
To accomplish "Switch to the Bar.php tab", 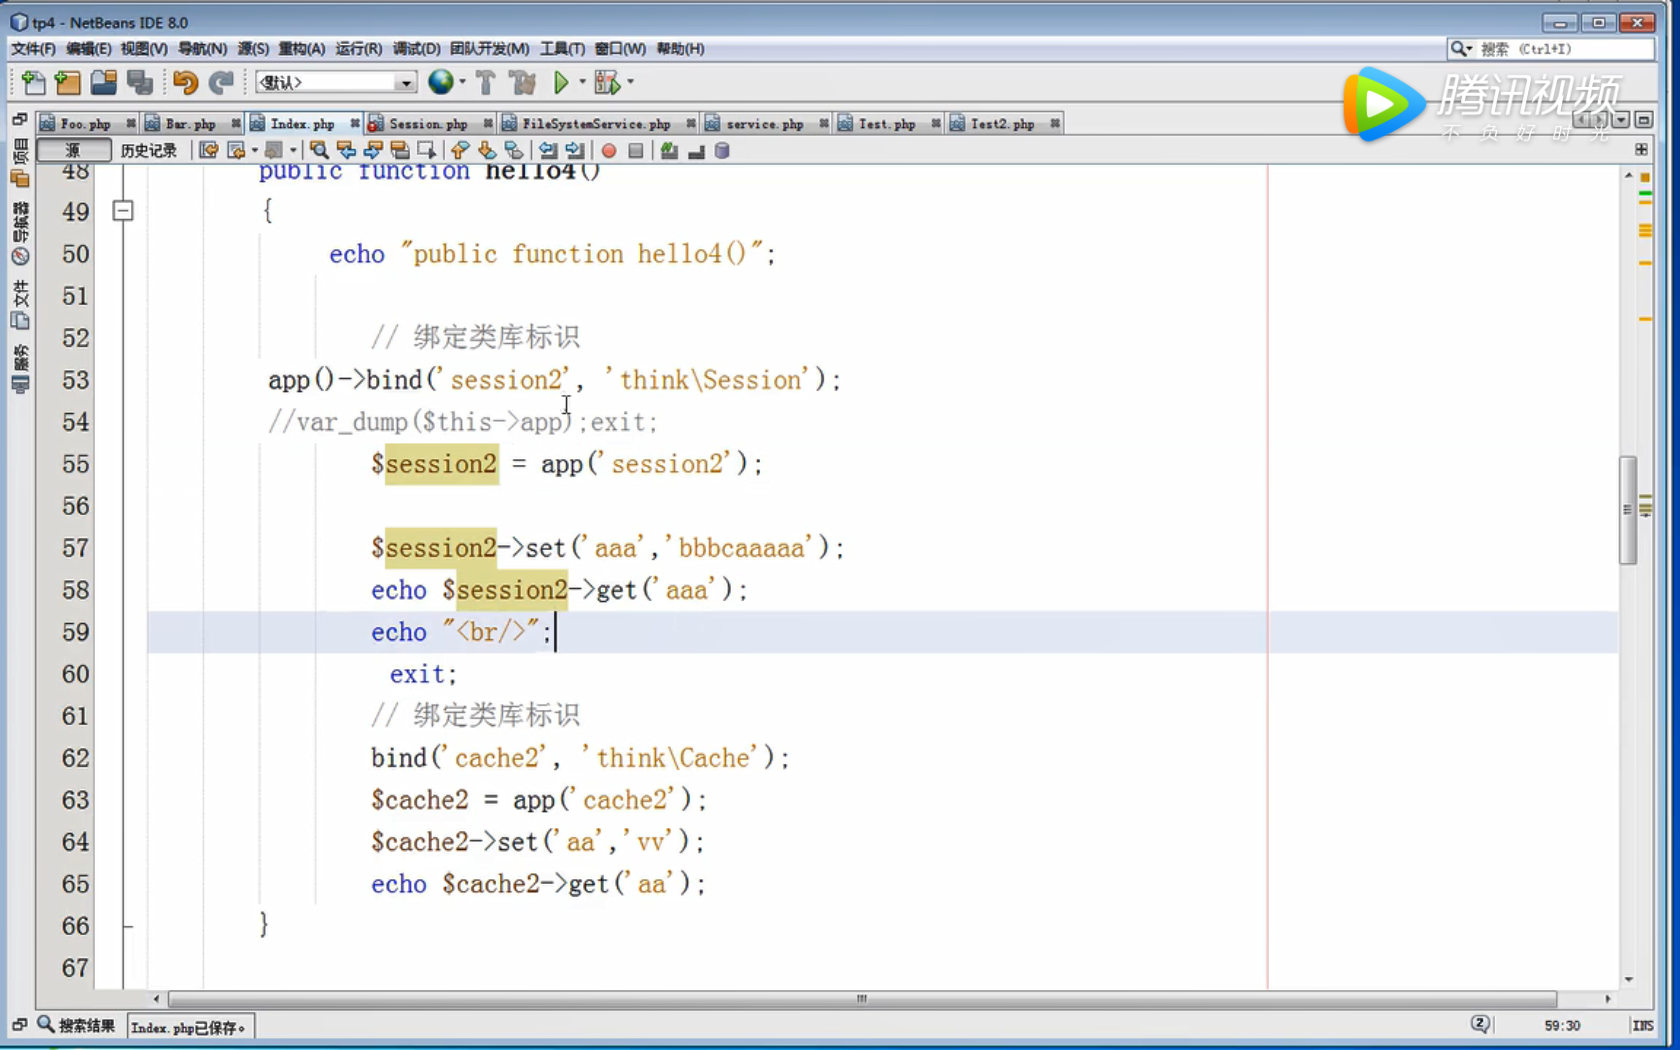I will tap(190, 124).
